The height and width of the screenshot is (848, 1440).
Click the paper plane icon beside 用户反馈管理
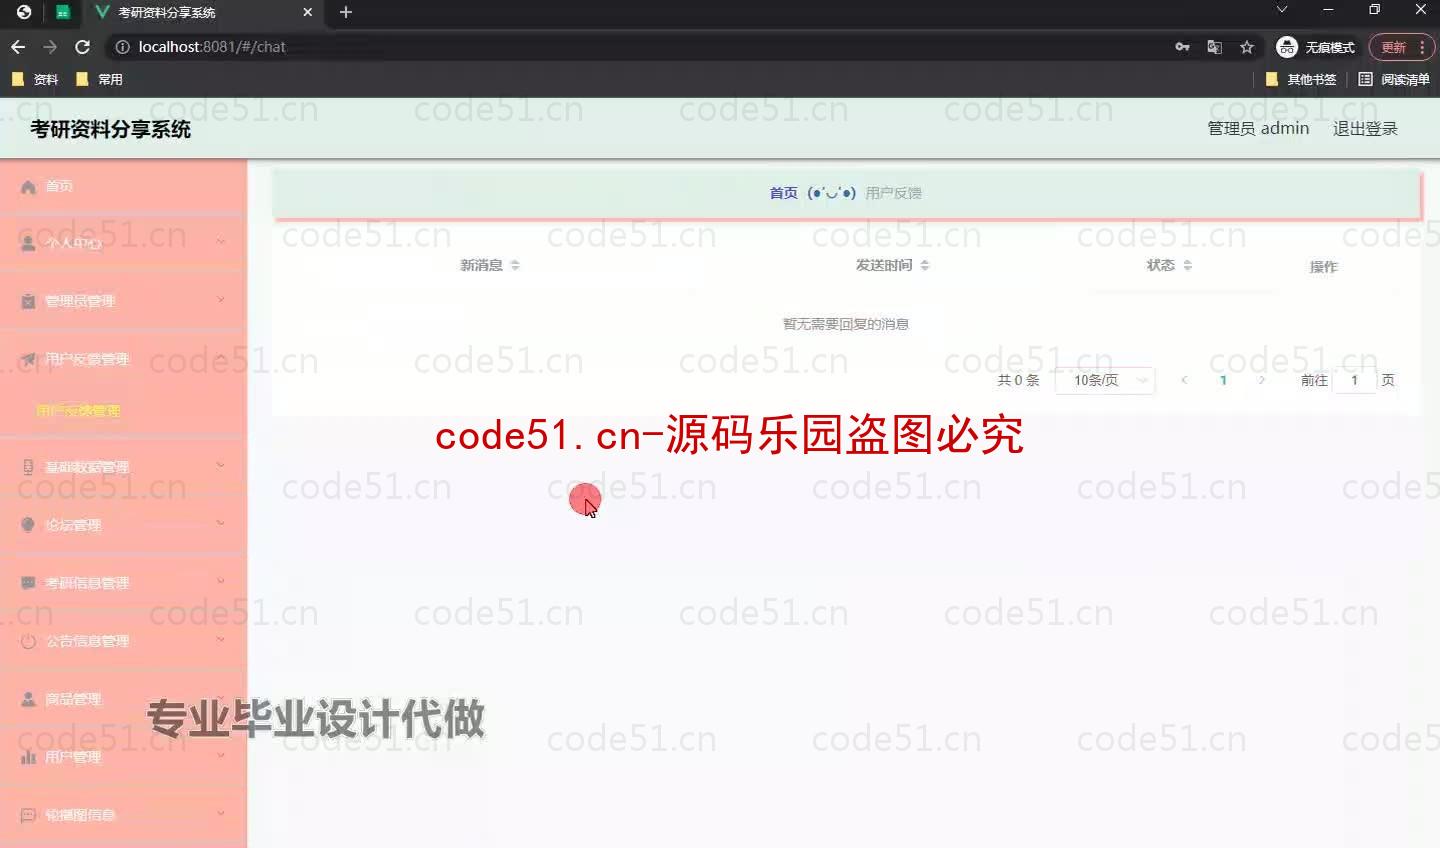(28, 359)
